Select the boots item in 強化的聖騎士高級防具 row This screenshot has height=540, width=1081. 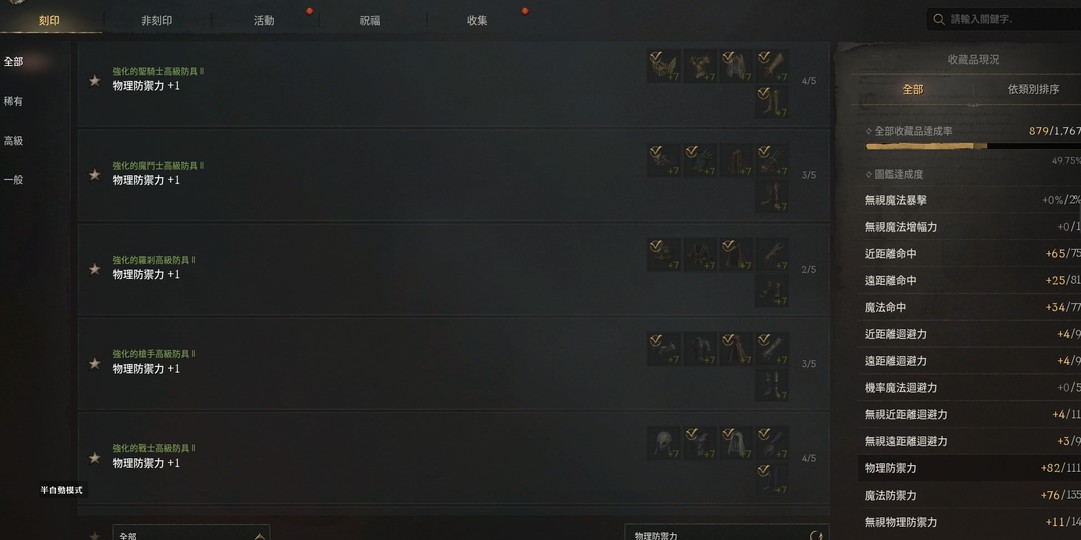[771, 102]
